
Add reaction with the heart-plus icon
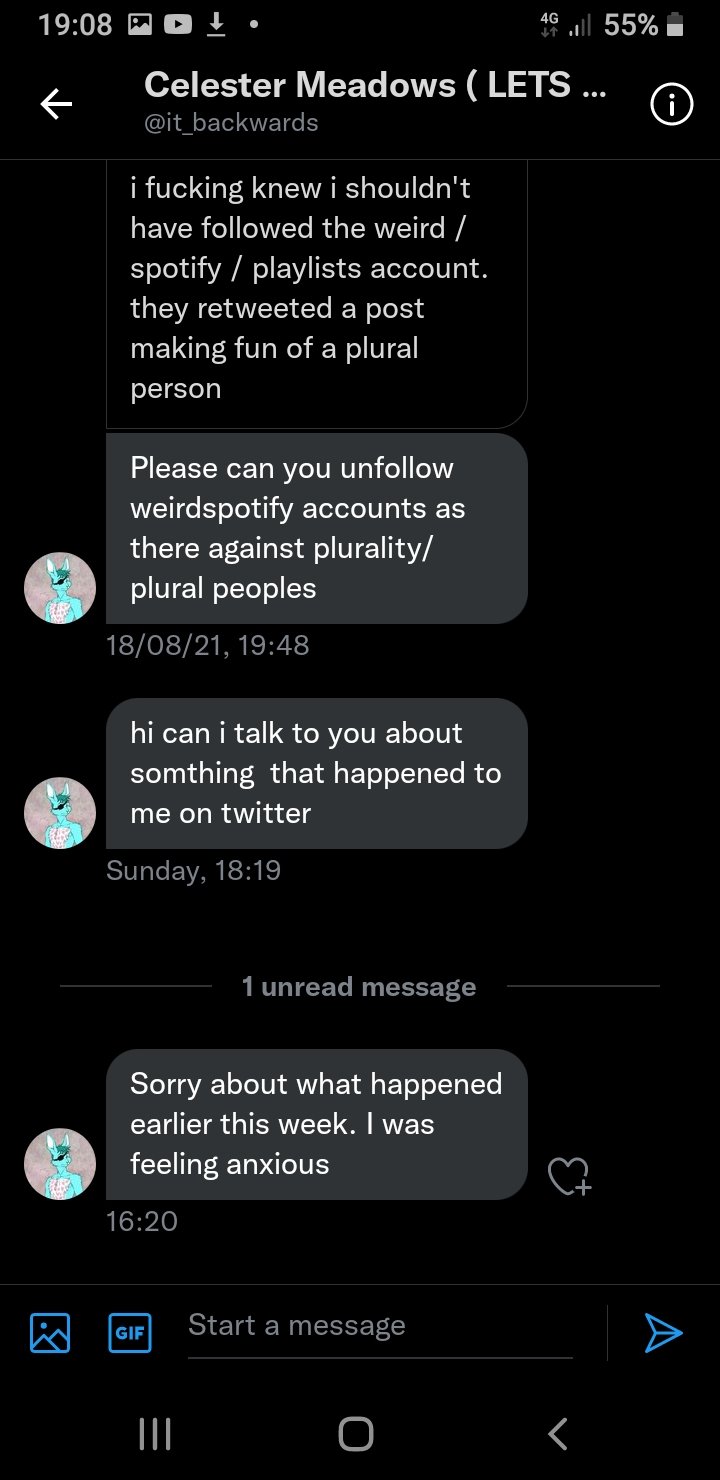[x=570, y=1177]
